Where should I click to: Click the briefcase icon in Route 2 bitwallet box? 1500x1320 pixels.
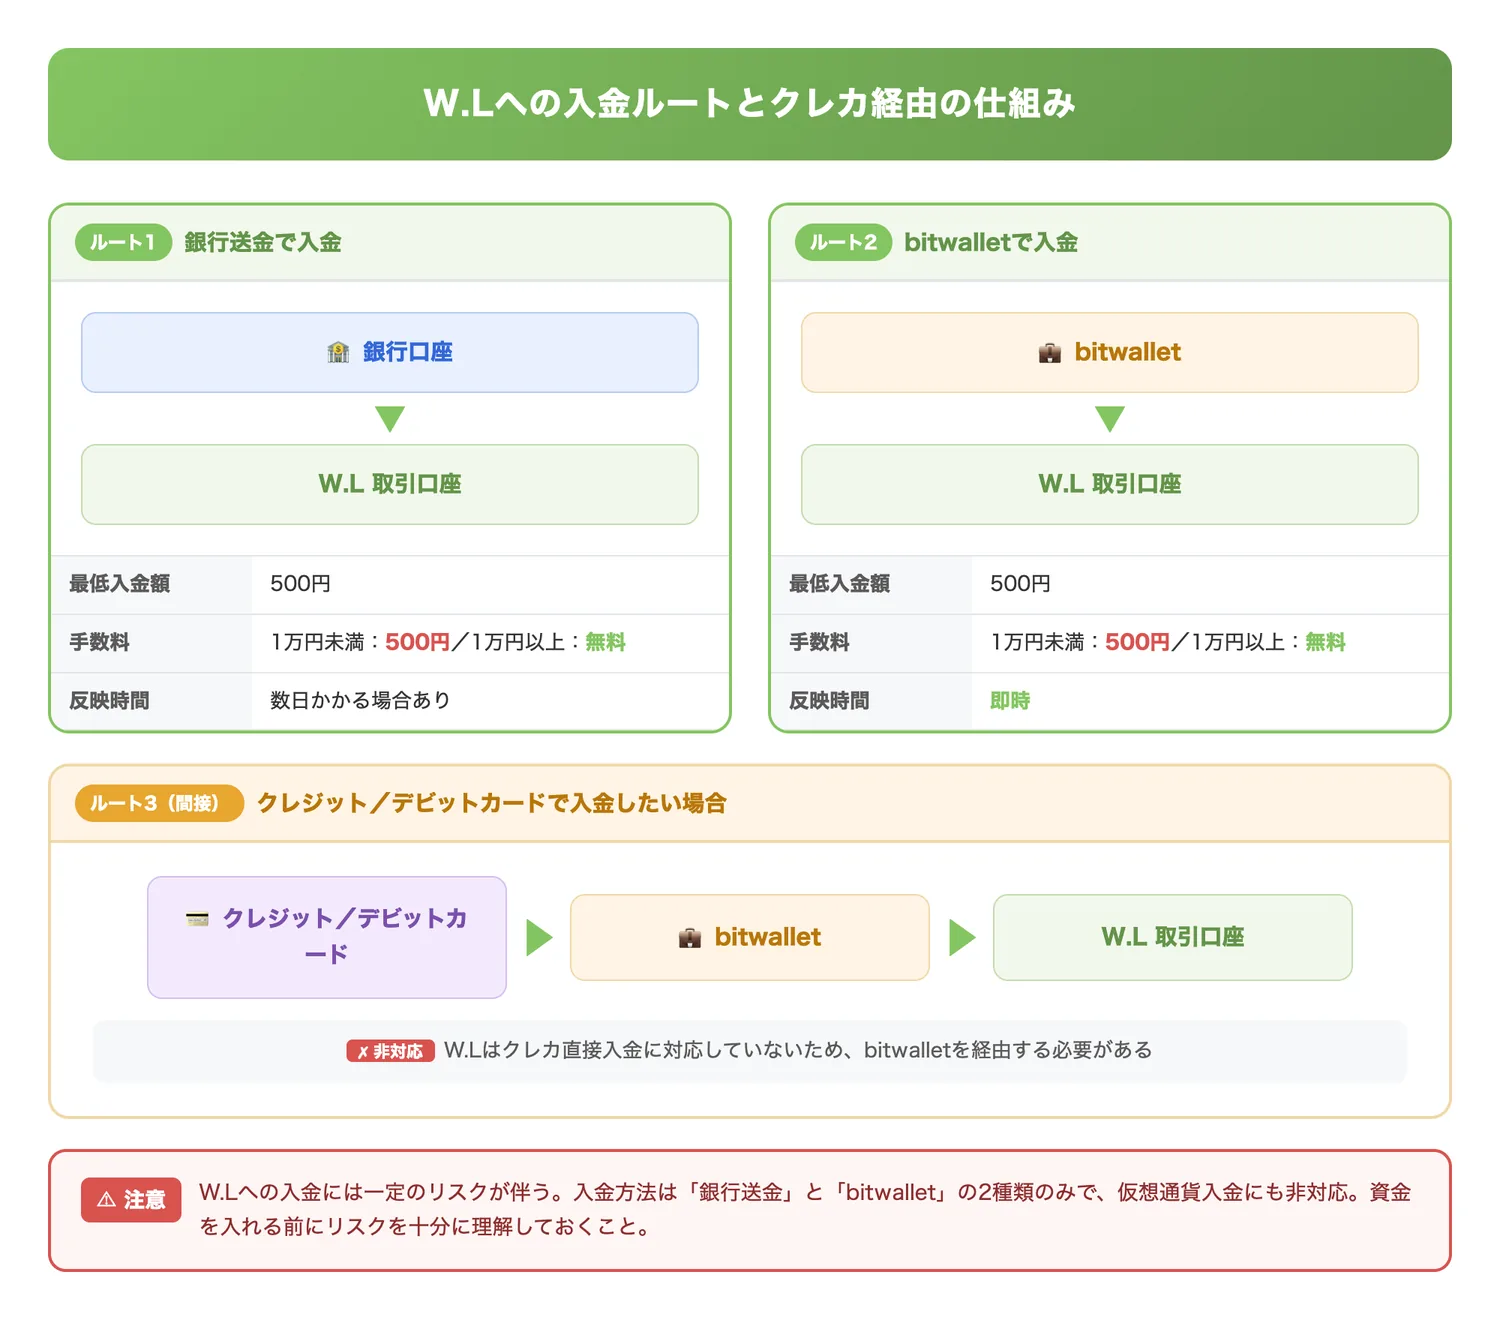pyautogui.click(x=1050, y=353)
